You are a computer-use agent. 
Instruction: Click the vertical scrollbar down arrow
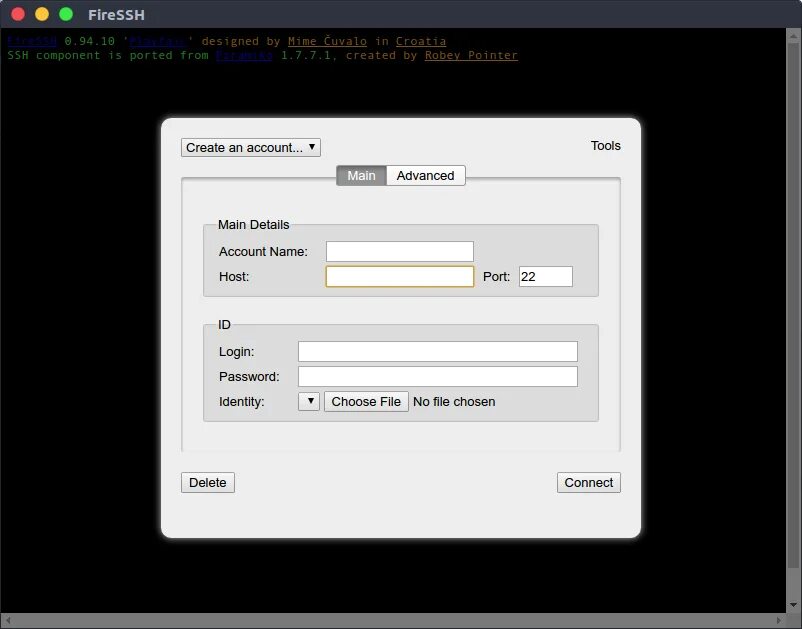click(x=793, y=604)
